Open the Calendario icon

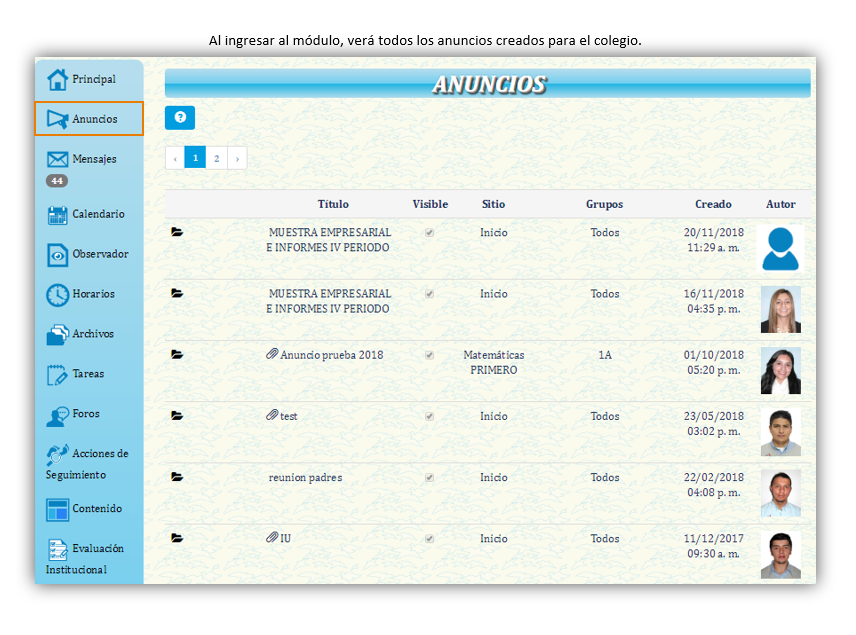click(x=57, y=215)
